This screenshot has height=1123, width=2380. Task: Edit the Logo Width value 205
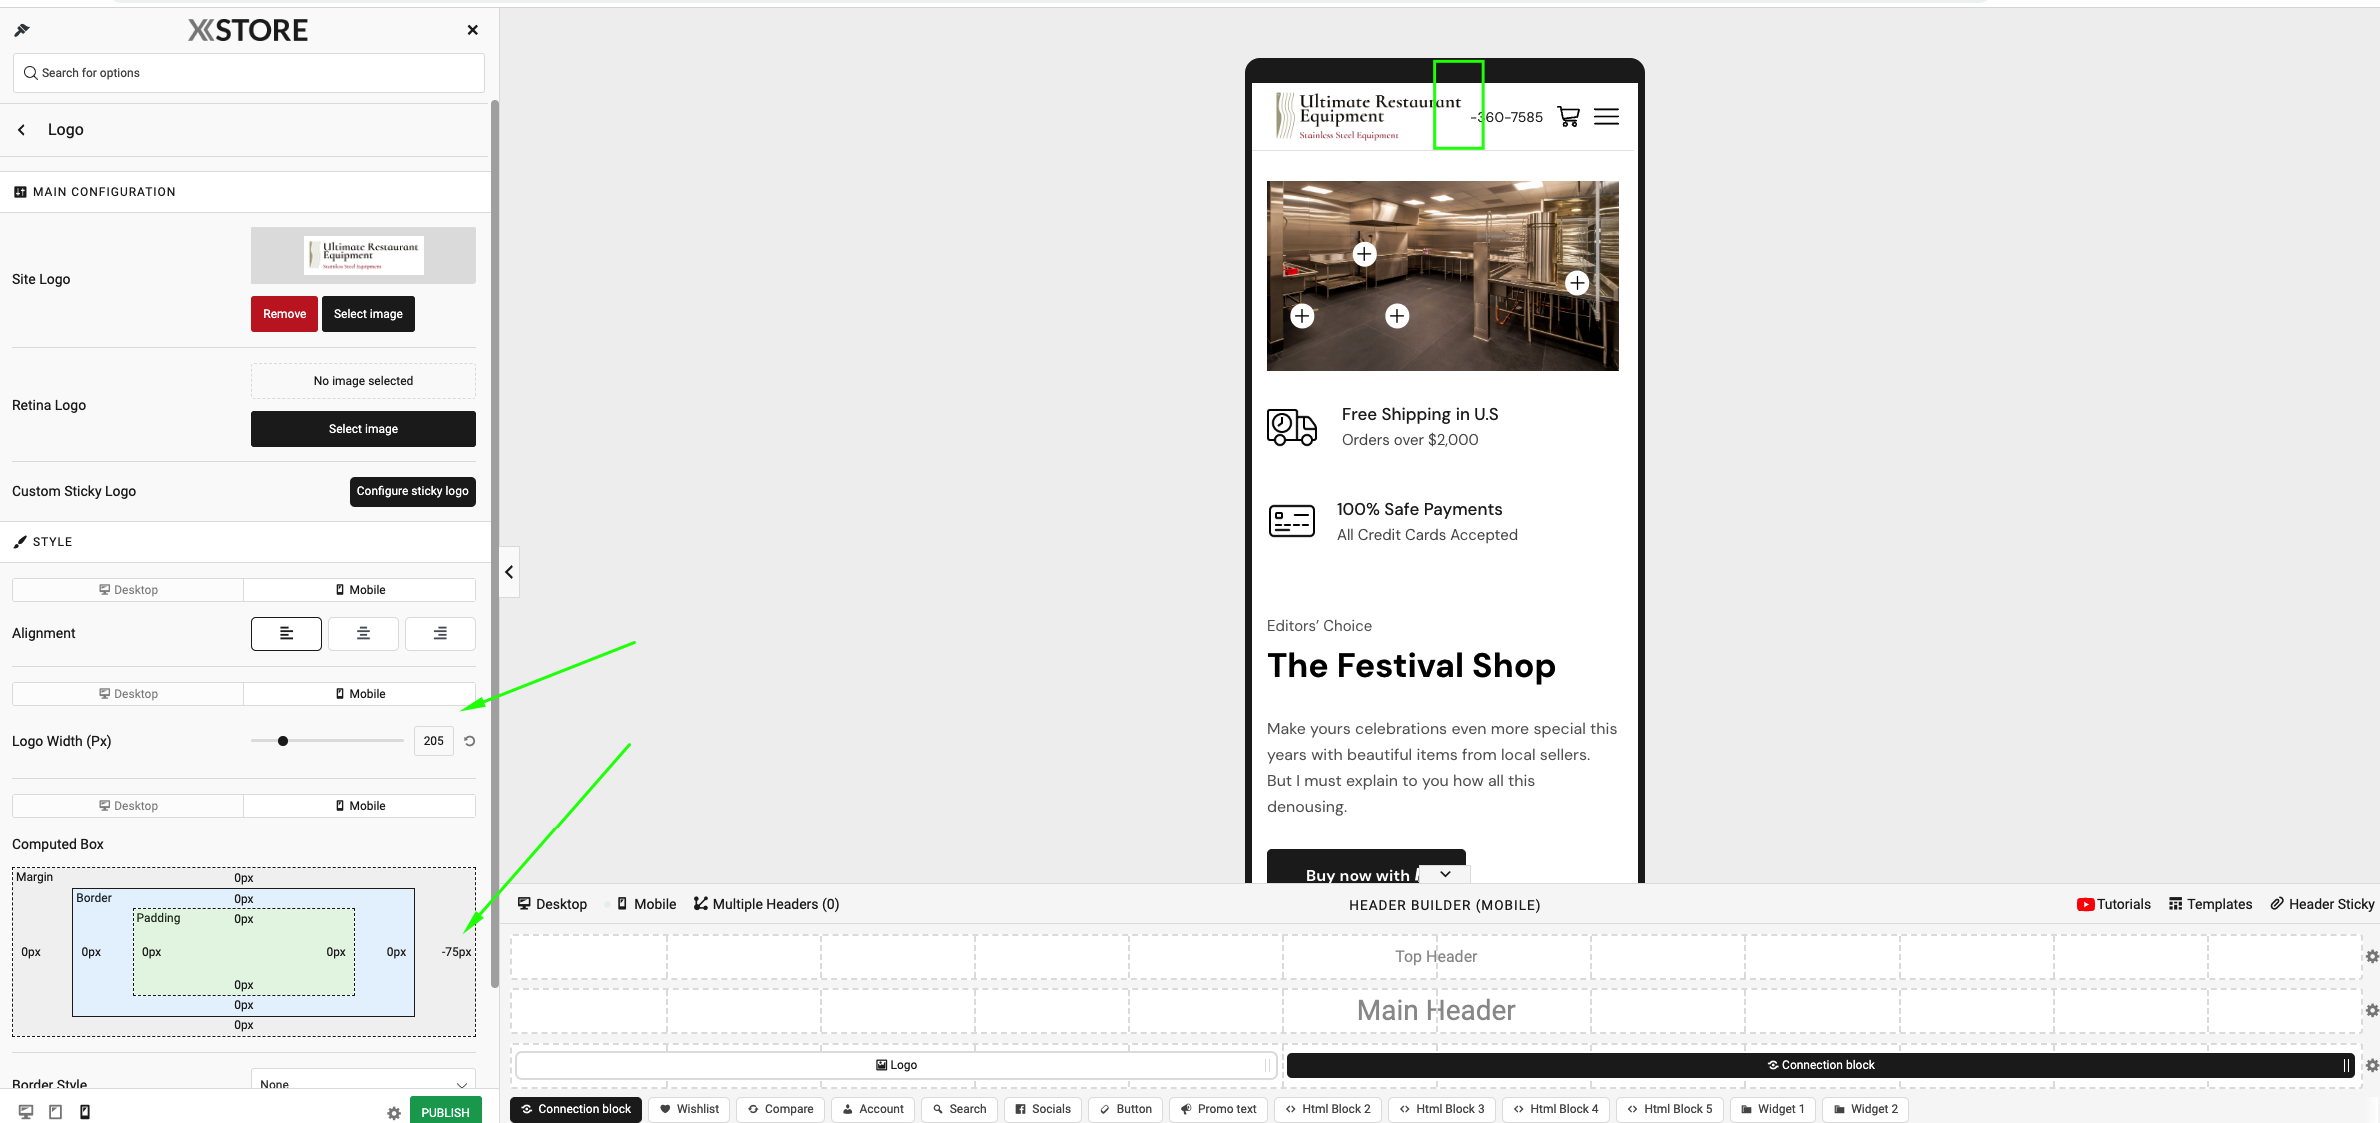click(x=434, y=741)
